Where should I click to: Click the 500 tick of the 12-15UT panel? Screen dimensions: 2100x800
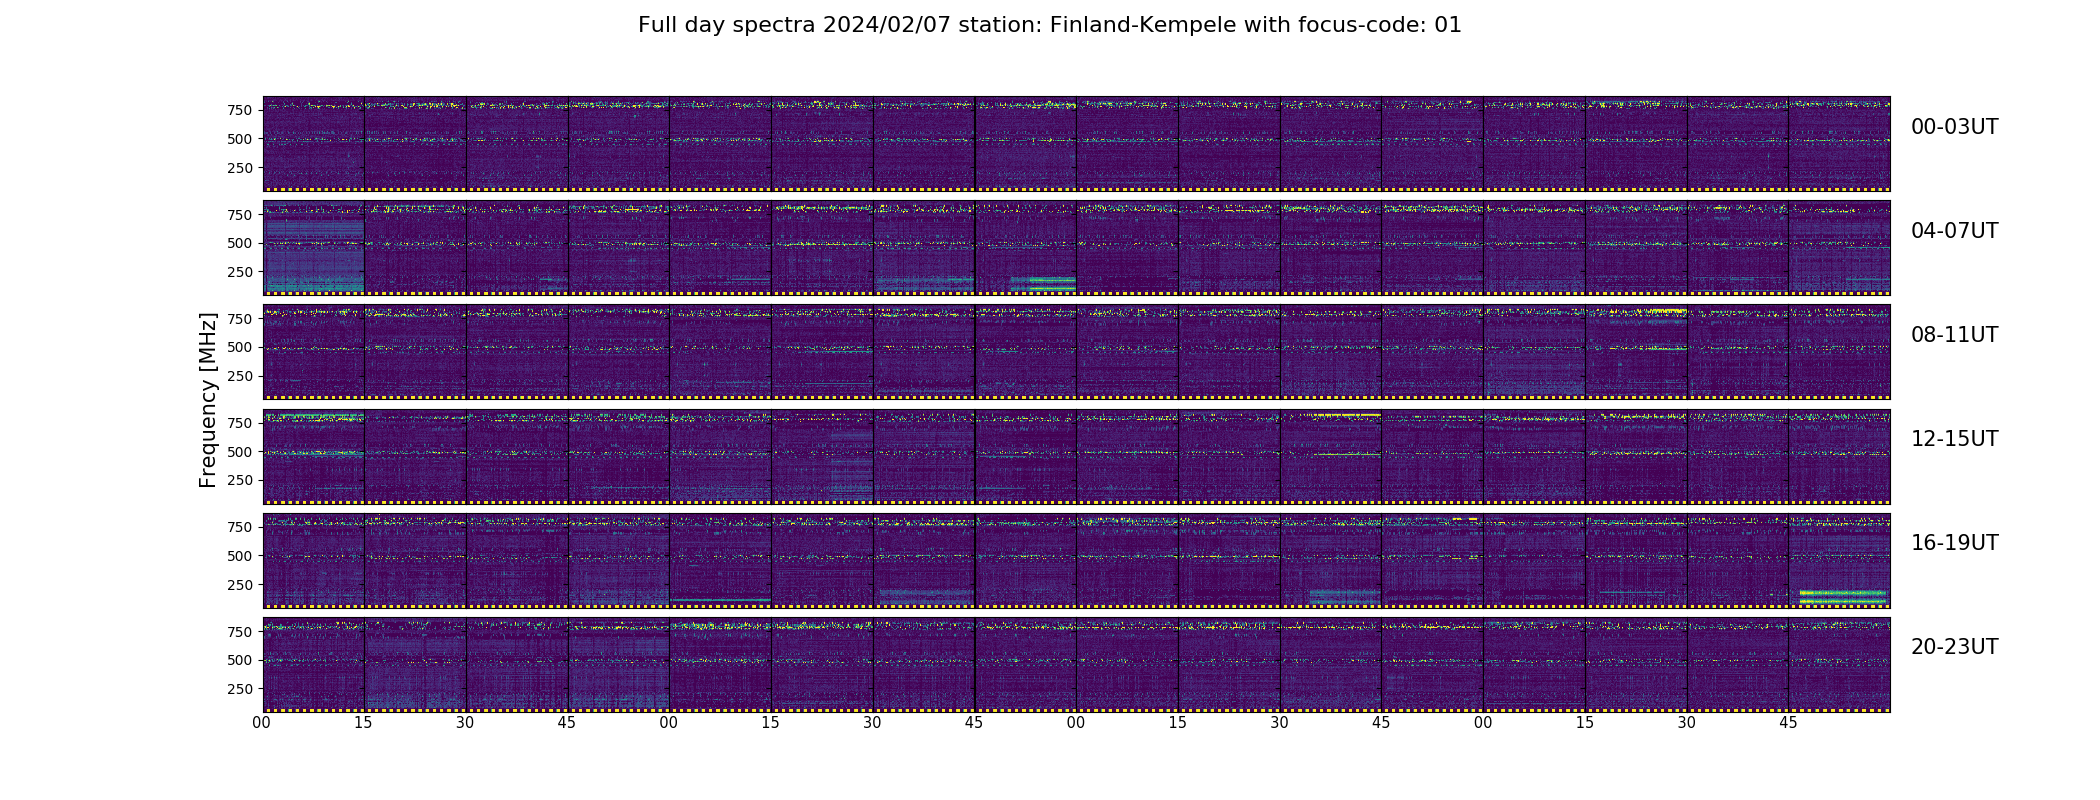[x=240, y=452]
